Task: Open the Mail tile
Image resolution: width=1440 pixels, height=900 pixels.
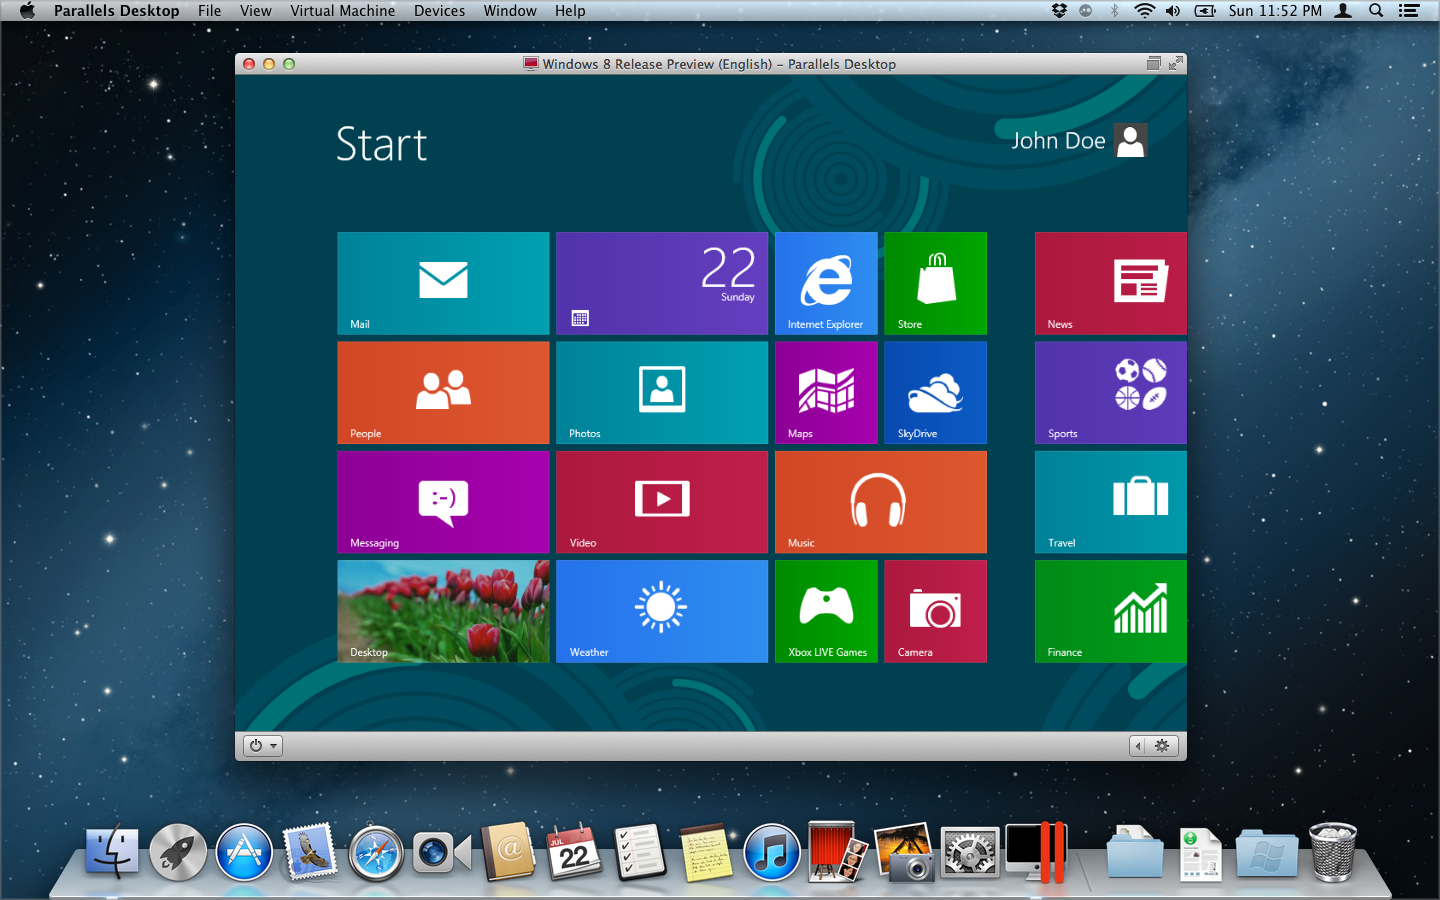Action: (x=443, y=283)
